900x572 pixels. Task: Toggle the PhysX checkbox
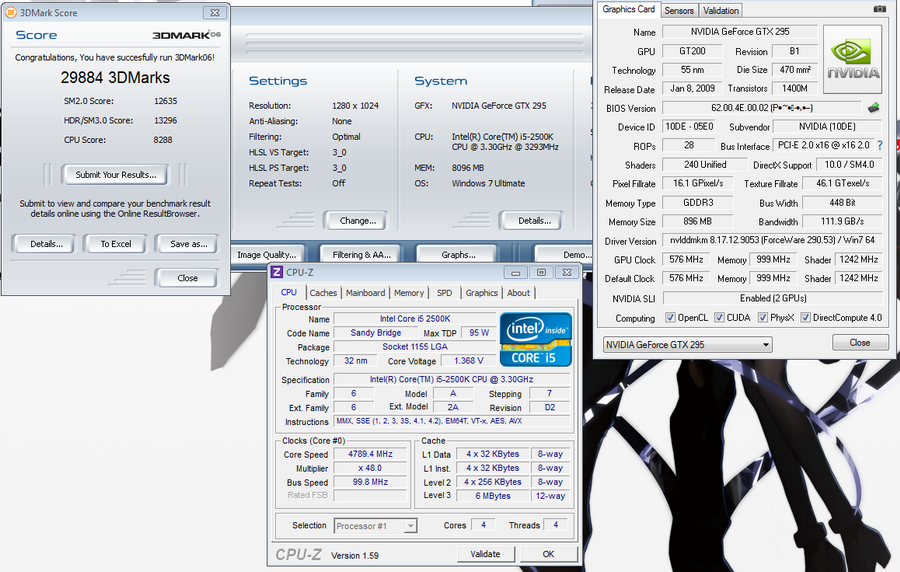763,317
